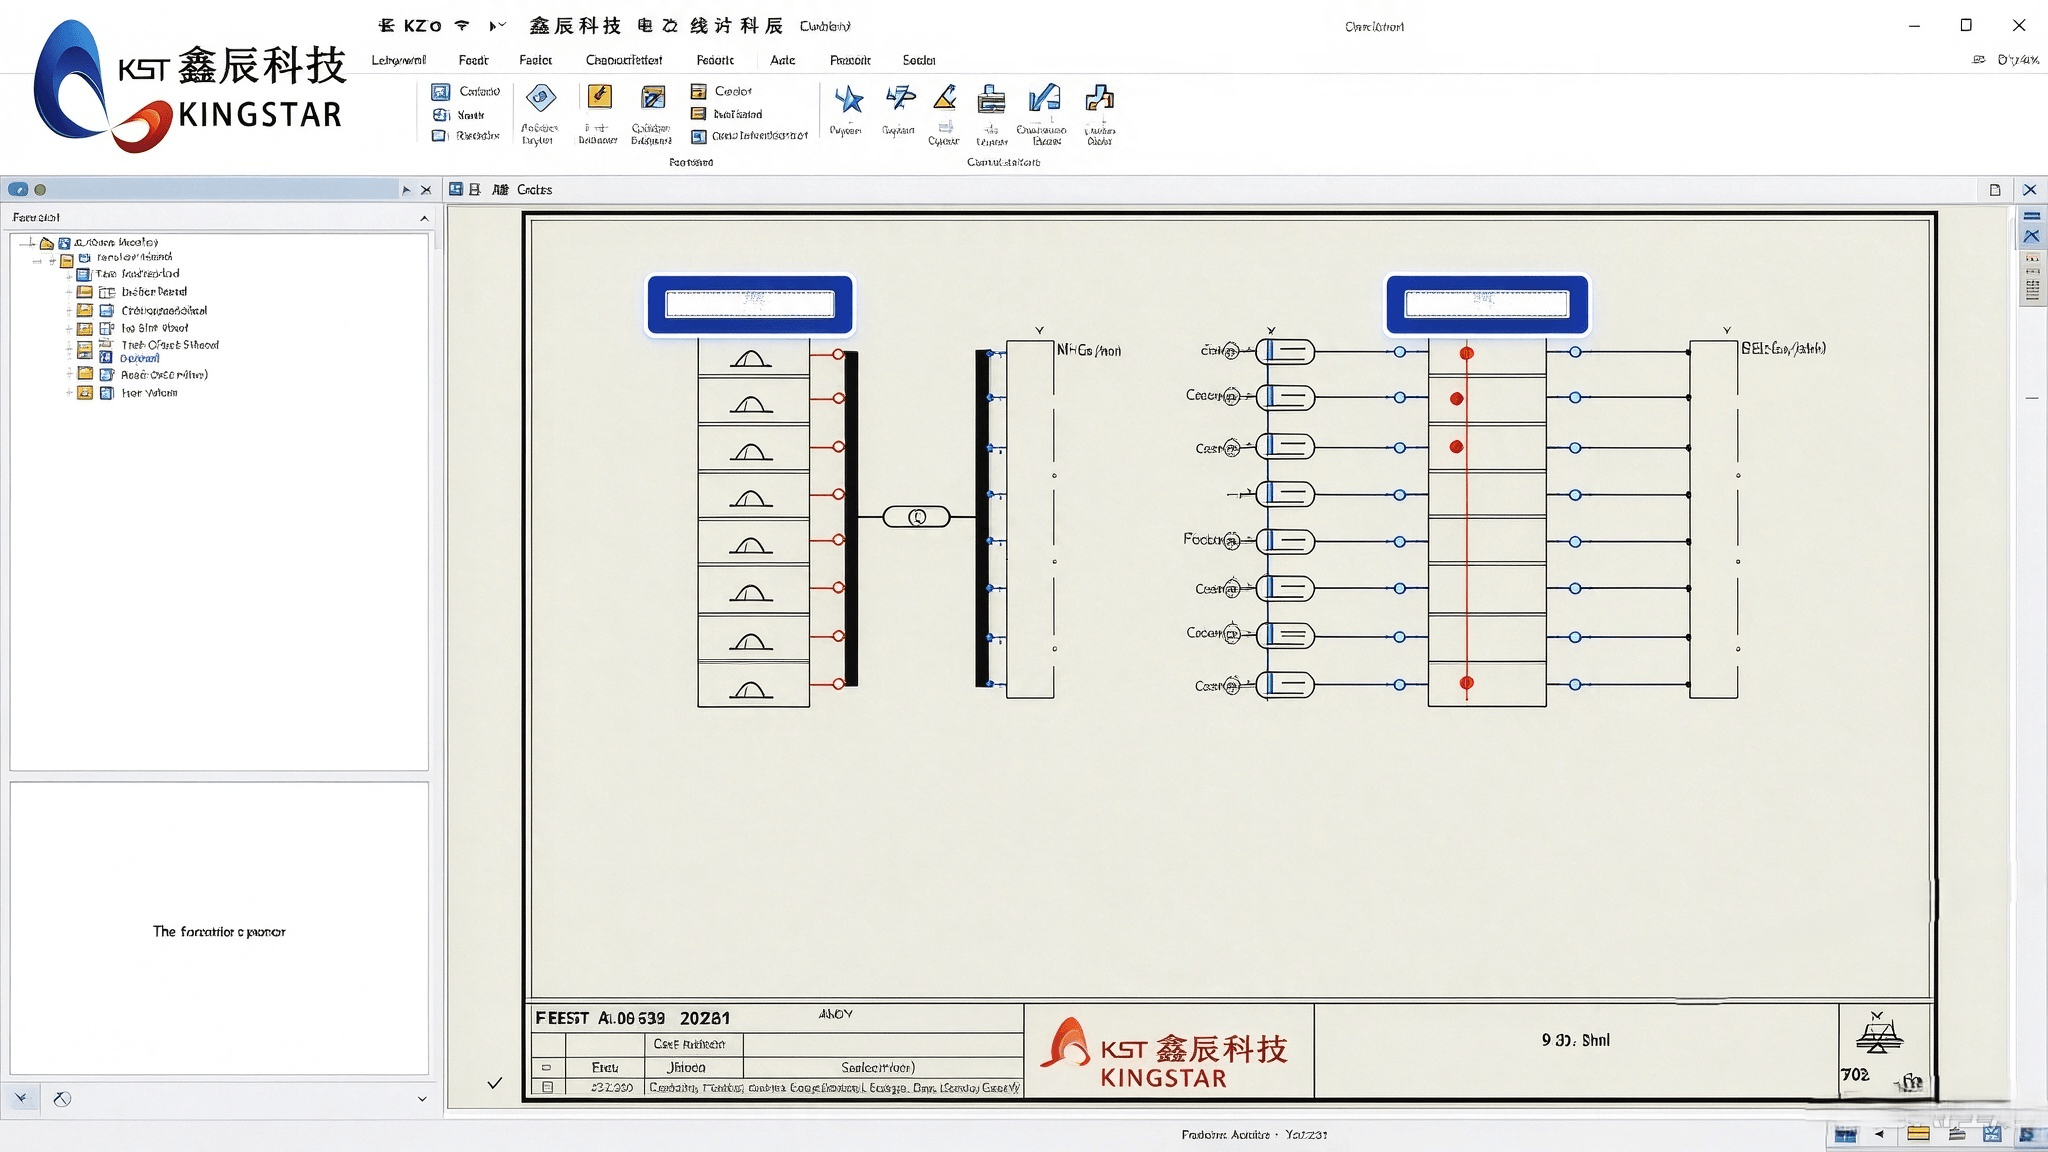Expand the 'Ies Sint Vbeot' tree node
The width and height of the screenshot is (2048, 1152).
69,328
